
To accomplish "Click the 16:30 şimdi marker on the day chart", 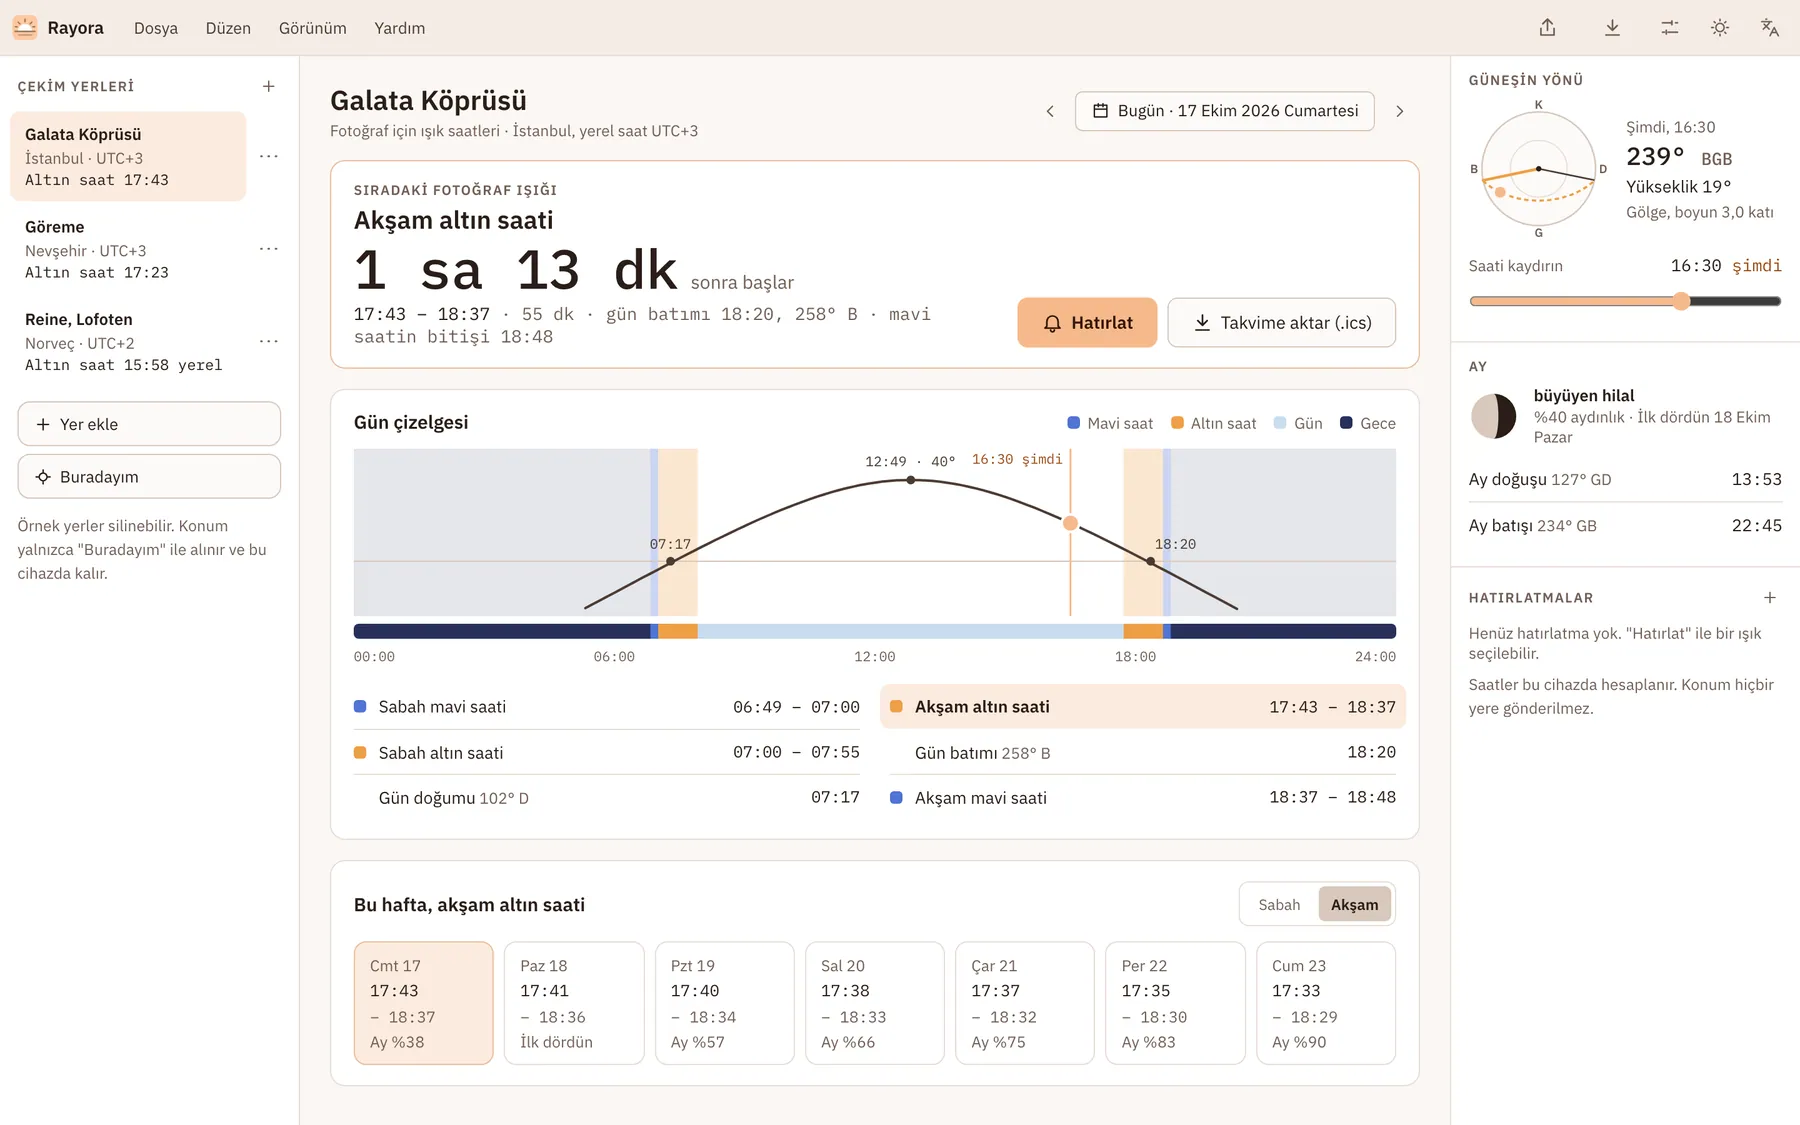I will tap(1070, 523).
